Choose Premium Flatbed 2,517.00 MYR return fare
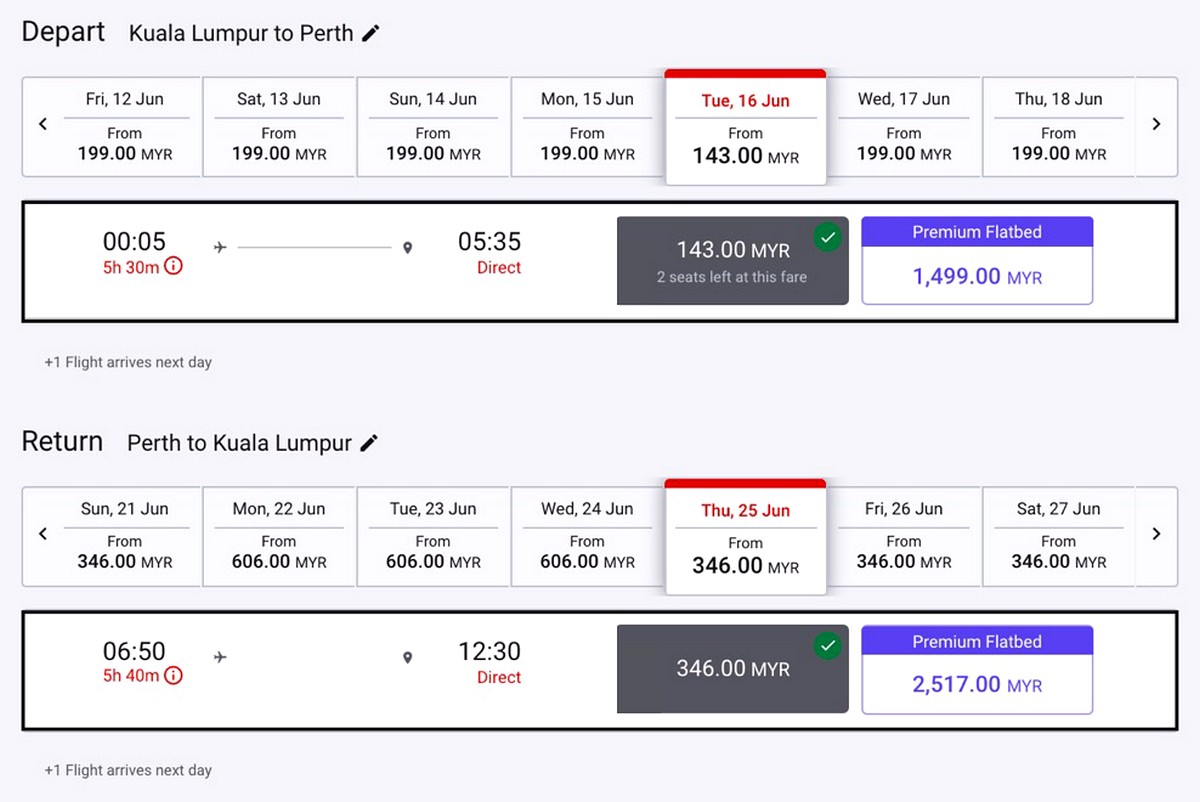 pos(977,670)
